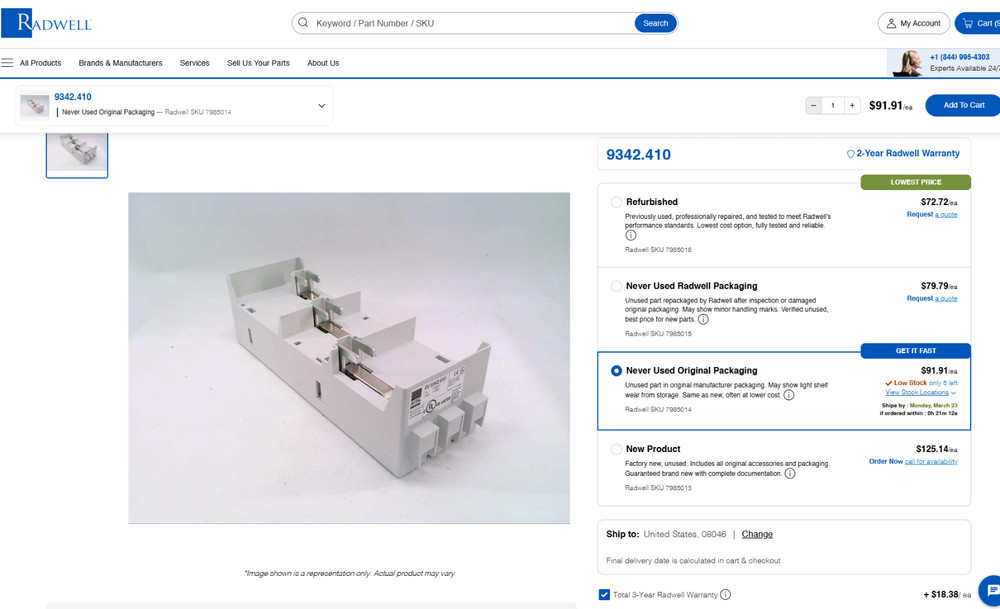Click the search magnifier icon

pyautogui.click(x=304, y=23)
